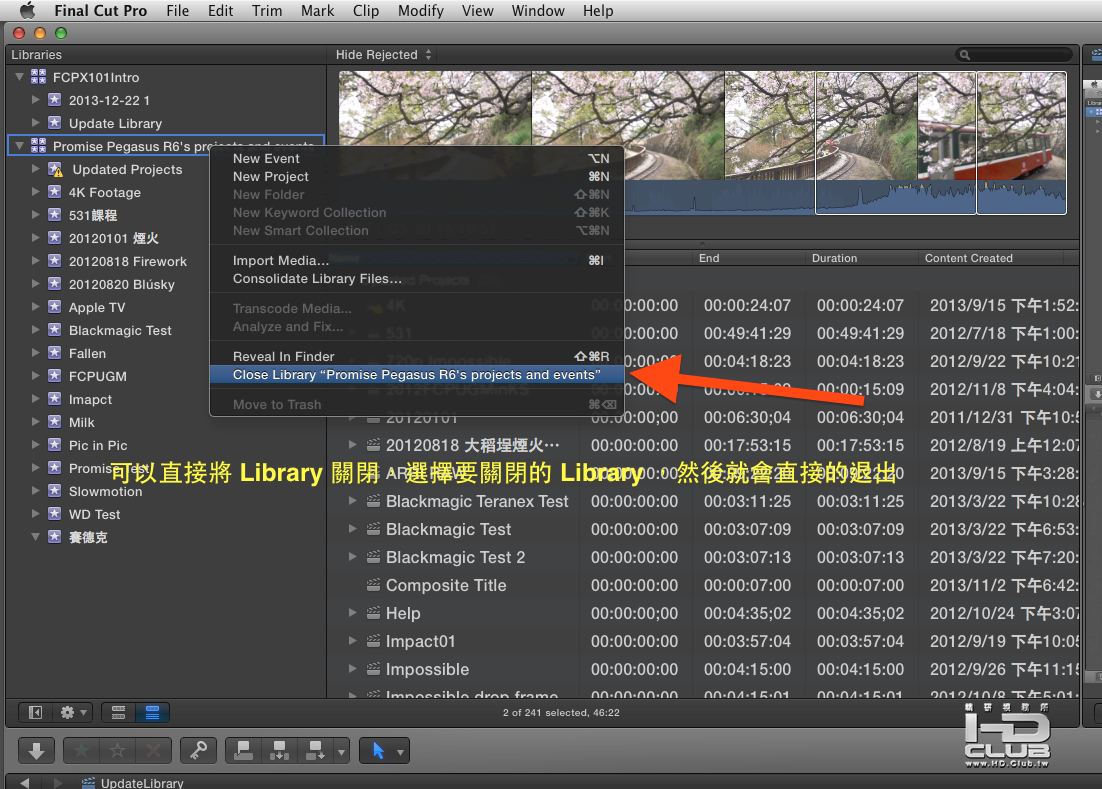Viewport: 1102px width, 789px height.
Task: Click the Append clip to storyline icon
Action: (x=315, y=750)
